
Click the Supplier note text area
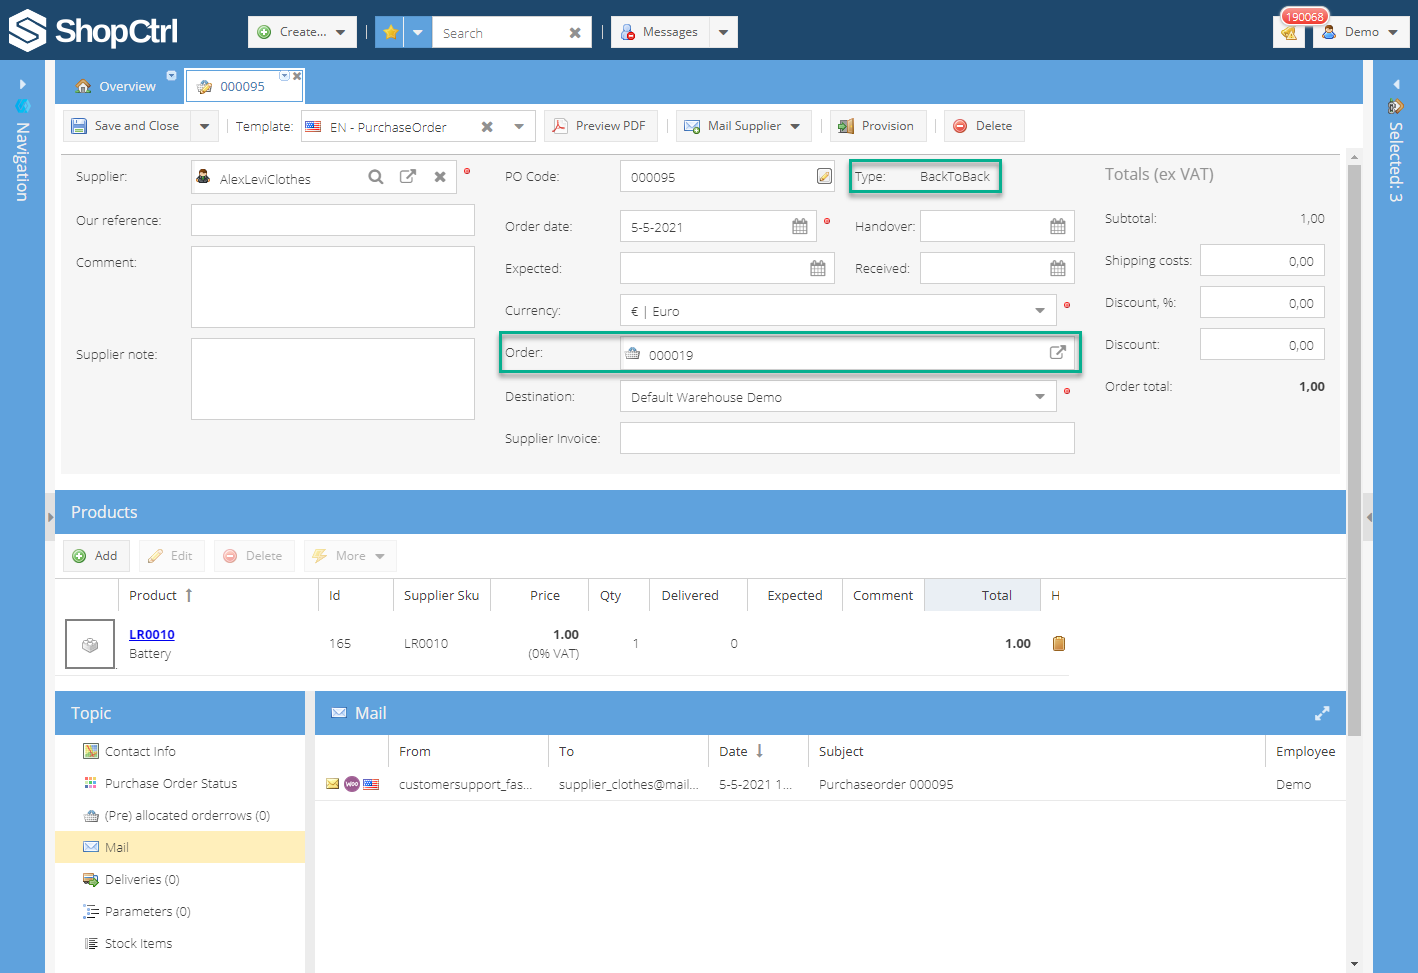(333, 379)
